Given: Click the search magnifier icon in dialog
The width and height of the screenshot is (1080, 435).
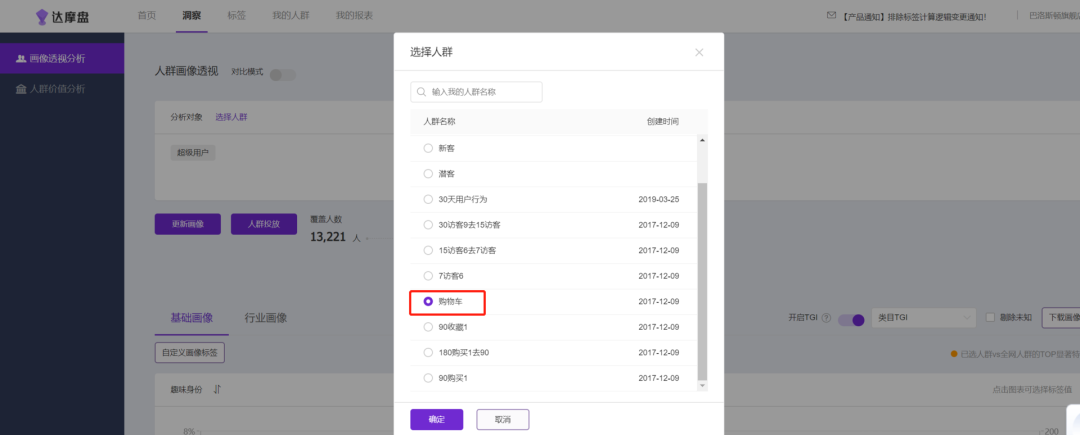Looking at the screenshot, I should click(x=421, y=92).
